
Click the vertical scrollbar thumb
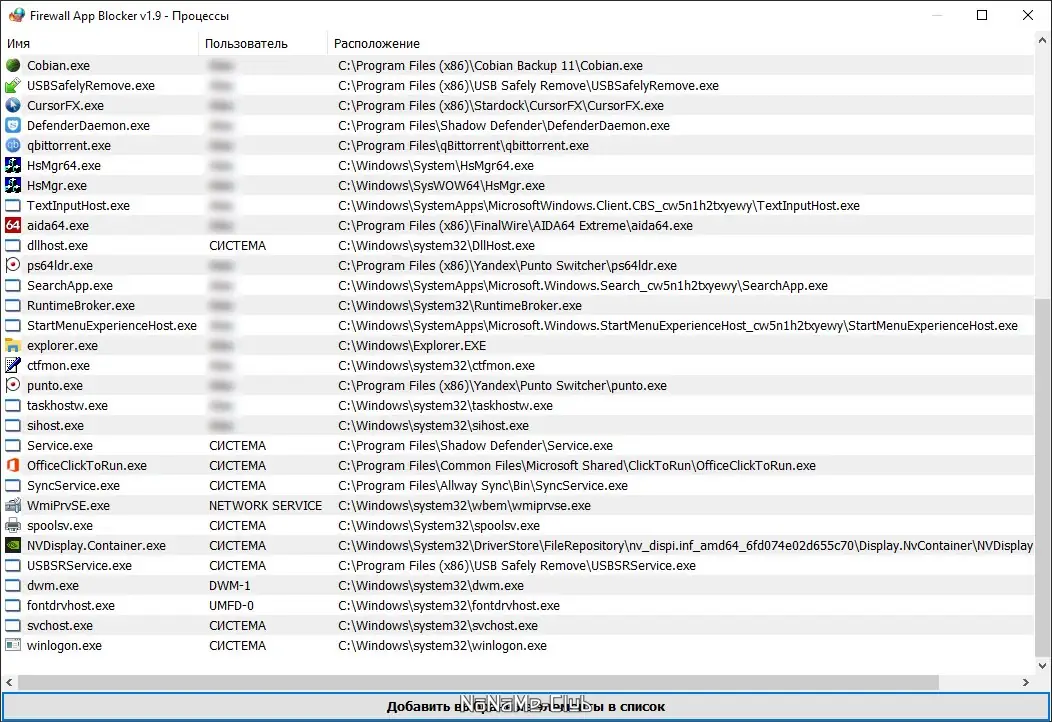click(x=1043, y=477)
